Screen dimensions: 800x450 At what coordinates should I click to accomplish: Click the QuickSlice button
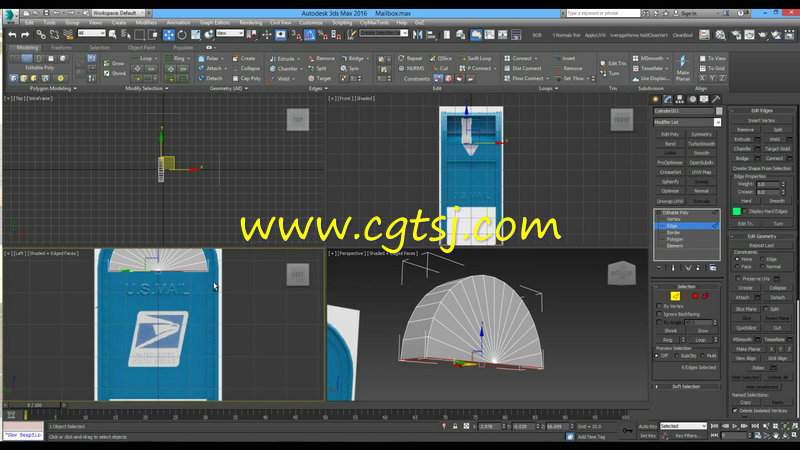point(746,328)
